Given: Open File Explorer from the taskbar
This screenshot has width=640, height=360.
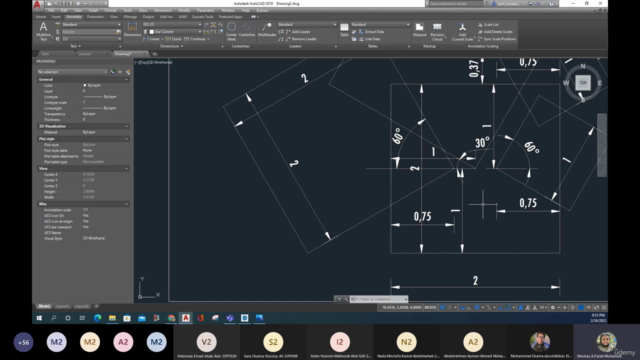Looking at the screenshot, I should pyautogui.click(x=112, y=318).
